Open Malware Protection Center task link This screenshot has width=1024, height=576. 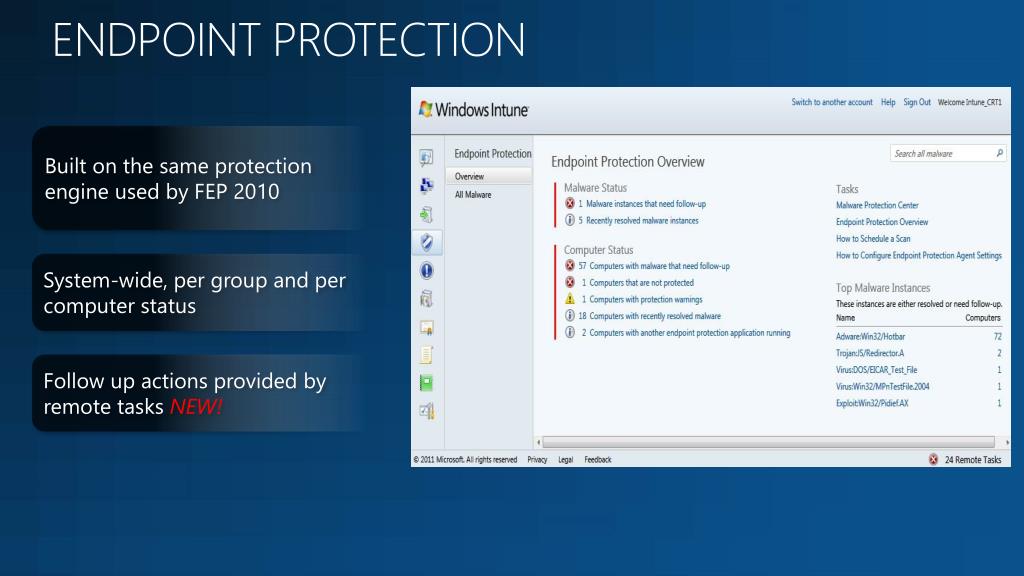[x=877, y=205]
